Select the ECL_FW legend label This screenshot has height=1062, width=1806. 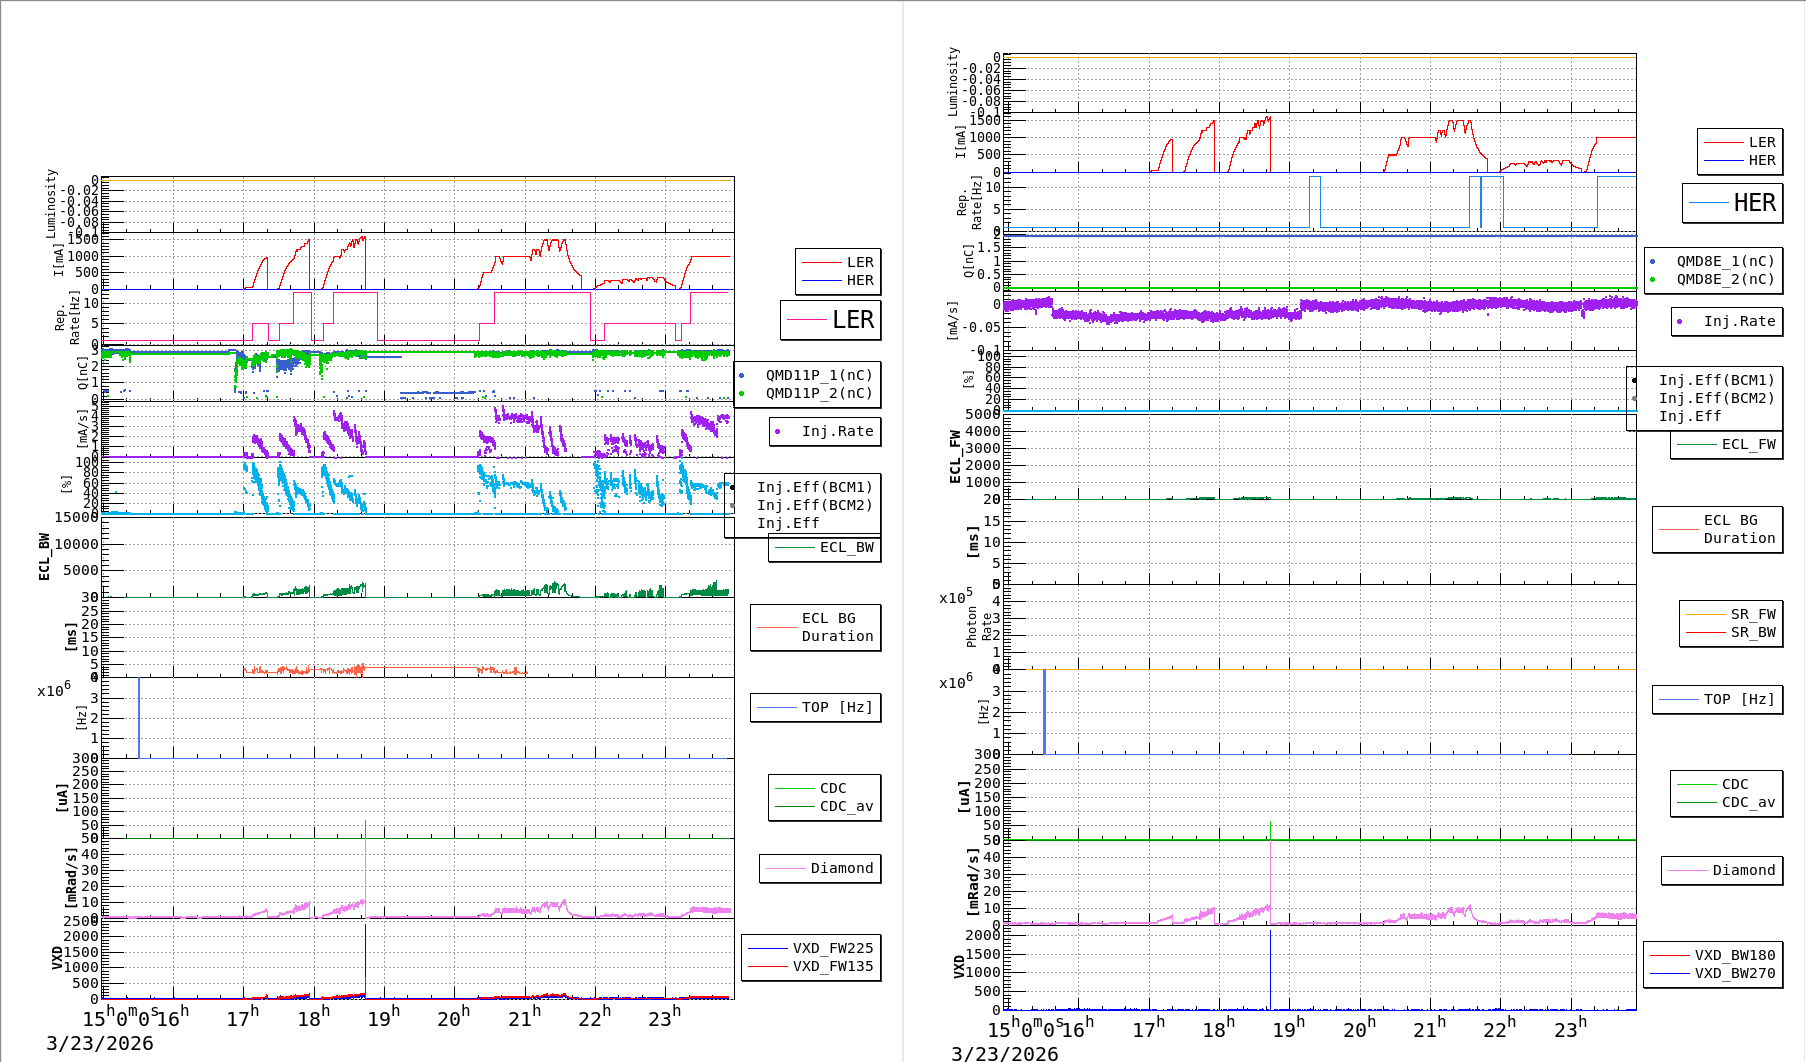[x=1747, y=444]
